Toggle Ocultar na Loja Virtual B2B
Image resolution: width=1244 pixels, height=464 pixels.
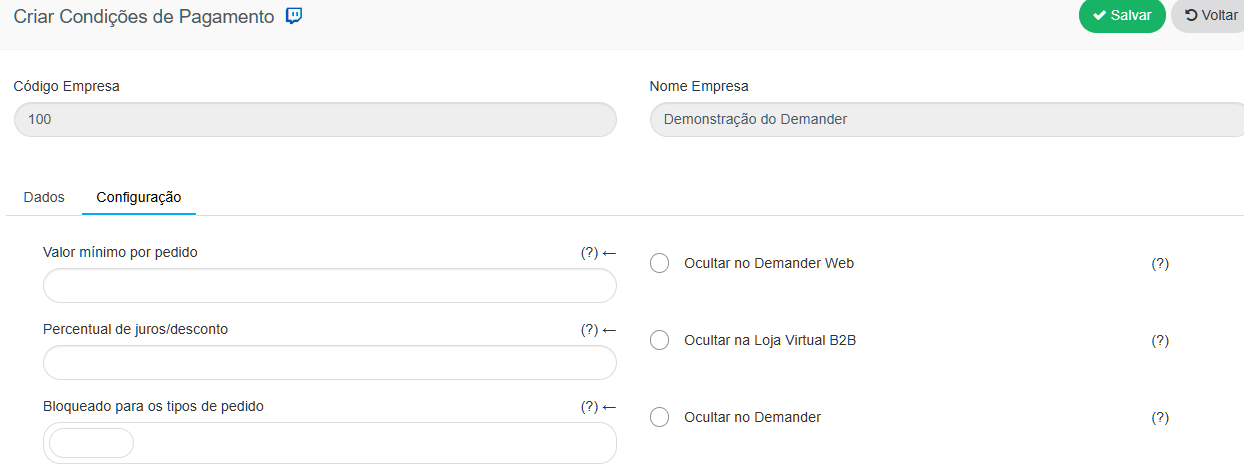(659, 340)
